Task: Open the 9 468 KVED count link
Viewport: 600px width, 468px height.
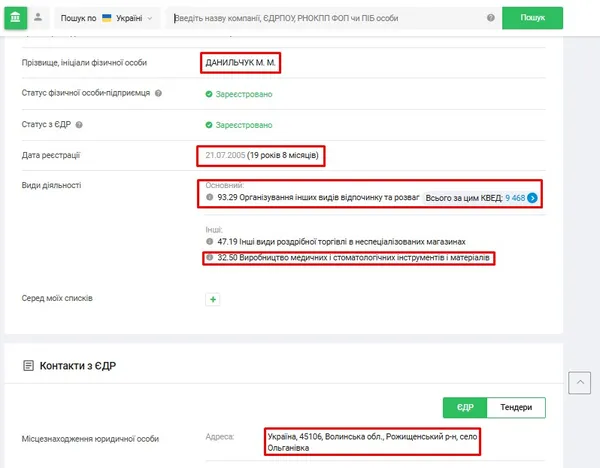Action: tap(515, 198)
